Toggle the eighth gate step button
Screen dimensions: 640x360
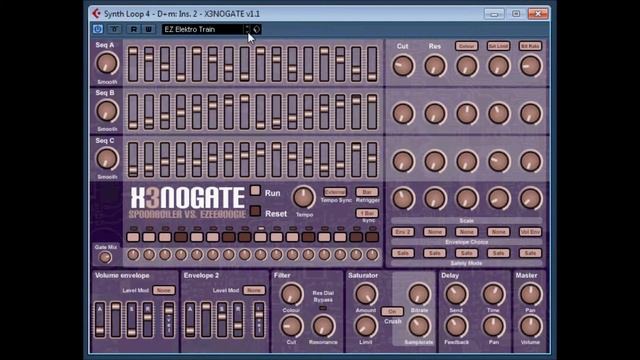pyautogui.click(x=244, y=237)
